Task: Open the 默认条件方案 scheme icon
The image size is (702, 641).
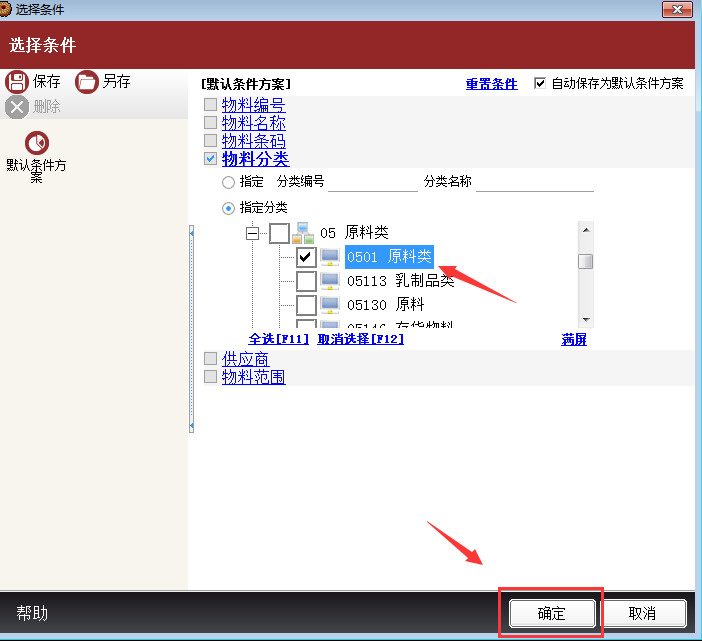Action: [36, 143]
